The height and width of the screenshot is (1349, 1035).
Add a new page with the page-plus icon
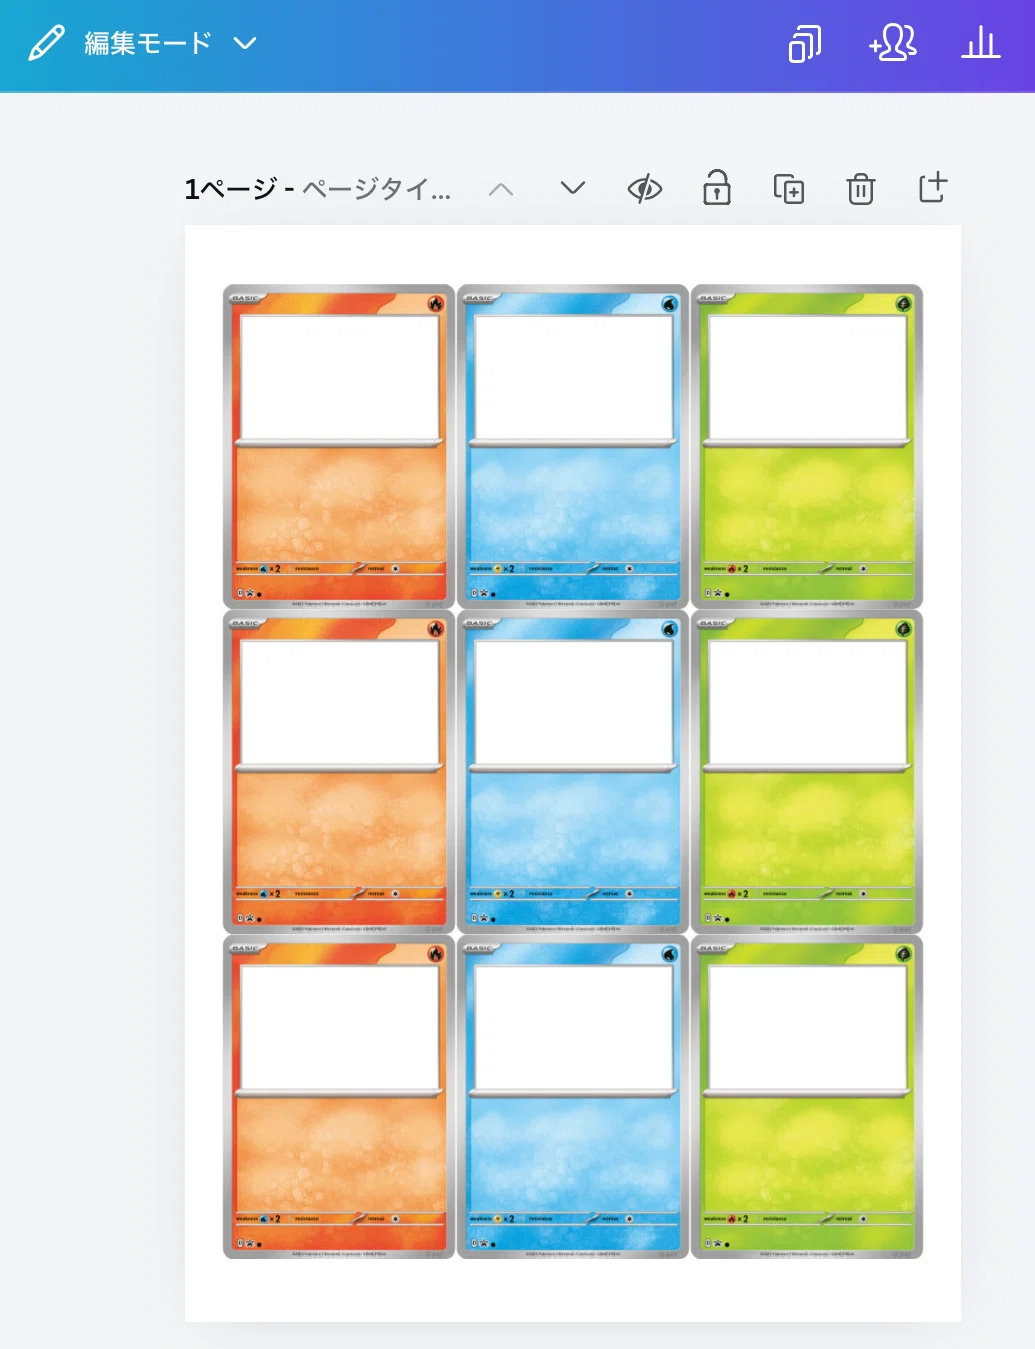(x=933, y=187)
